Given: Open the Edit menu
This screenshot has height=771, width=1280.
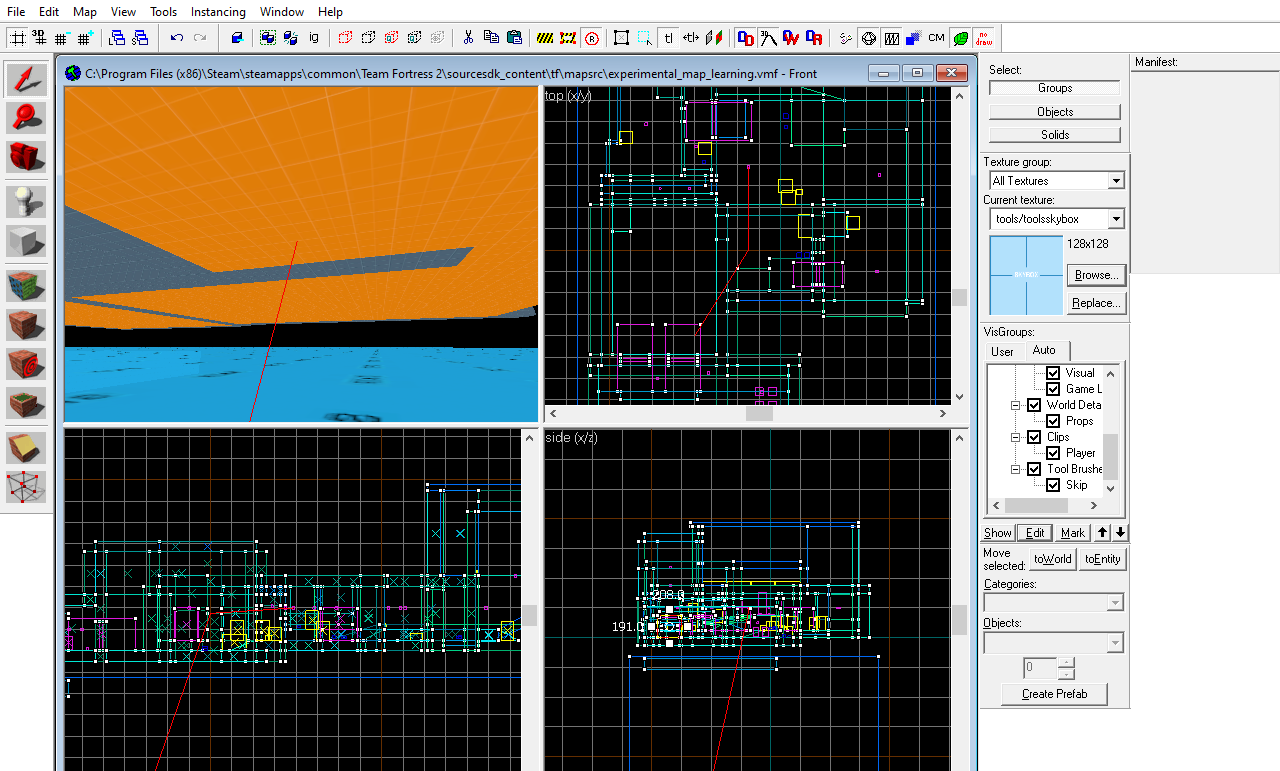Looking at the screenshot, I should 49,12.
